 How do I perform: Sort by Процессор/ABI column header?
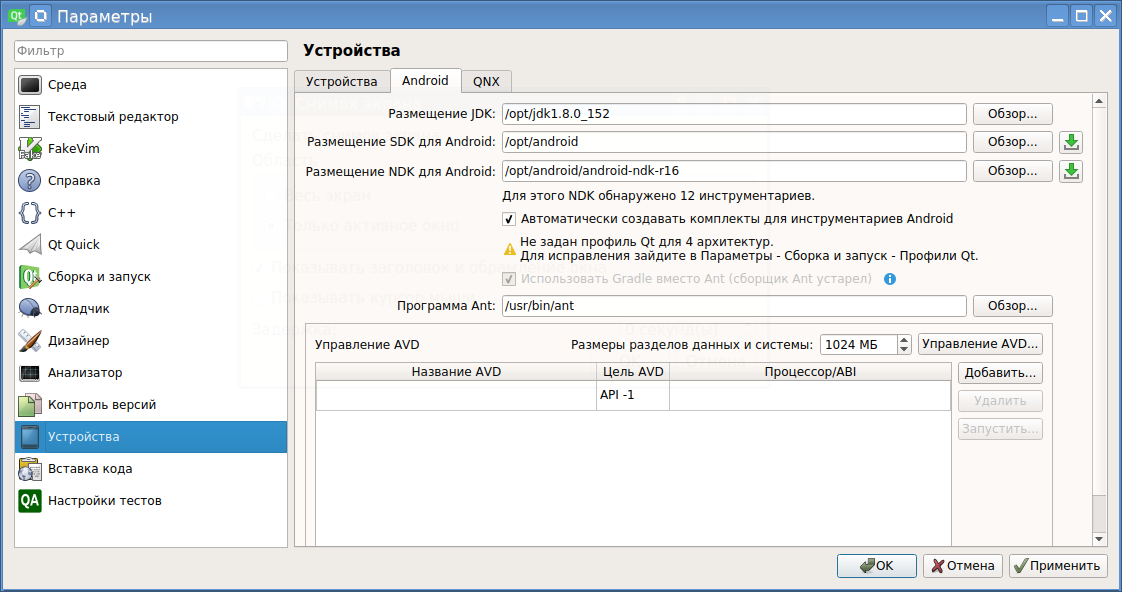tap(810, 372)
